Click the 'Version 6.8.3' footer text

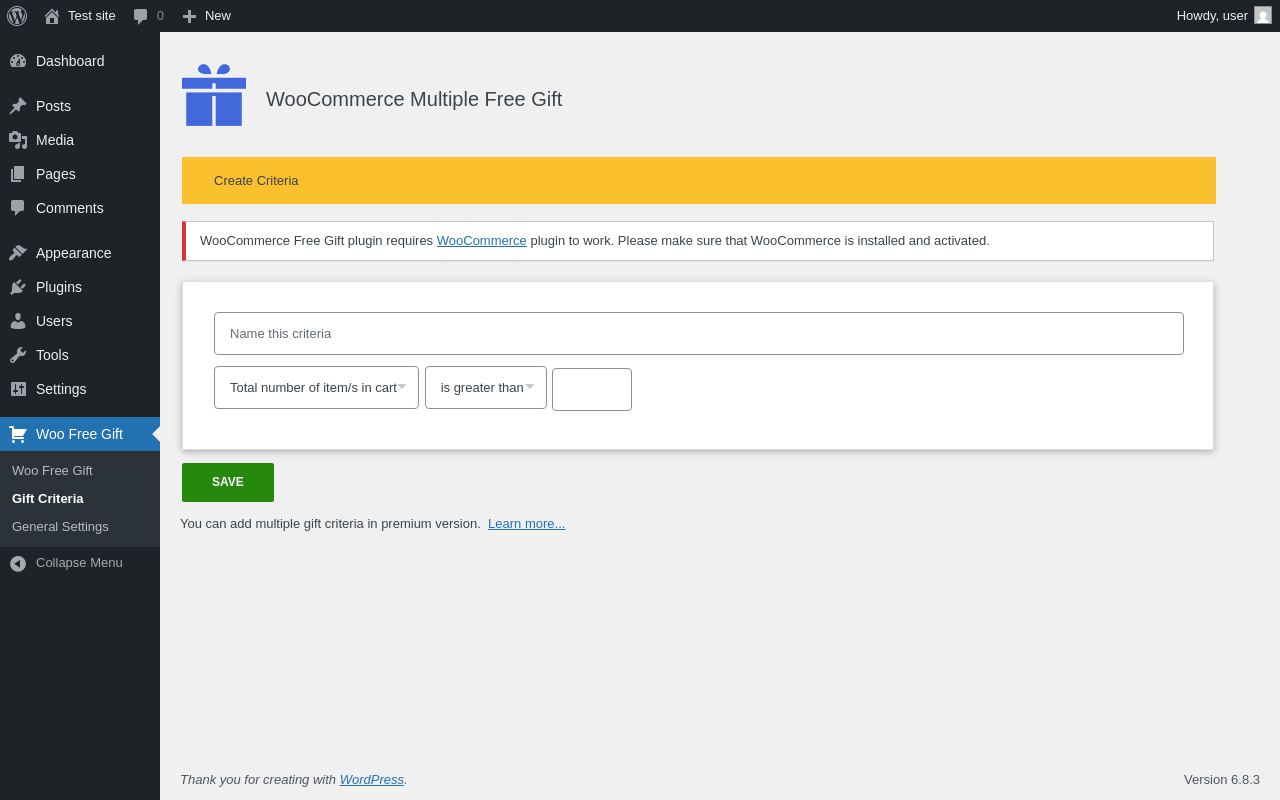[x=1222, y=780]
